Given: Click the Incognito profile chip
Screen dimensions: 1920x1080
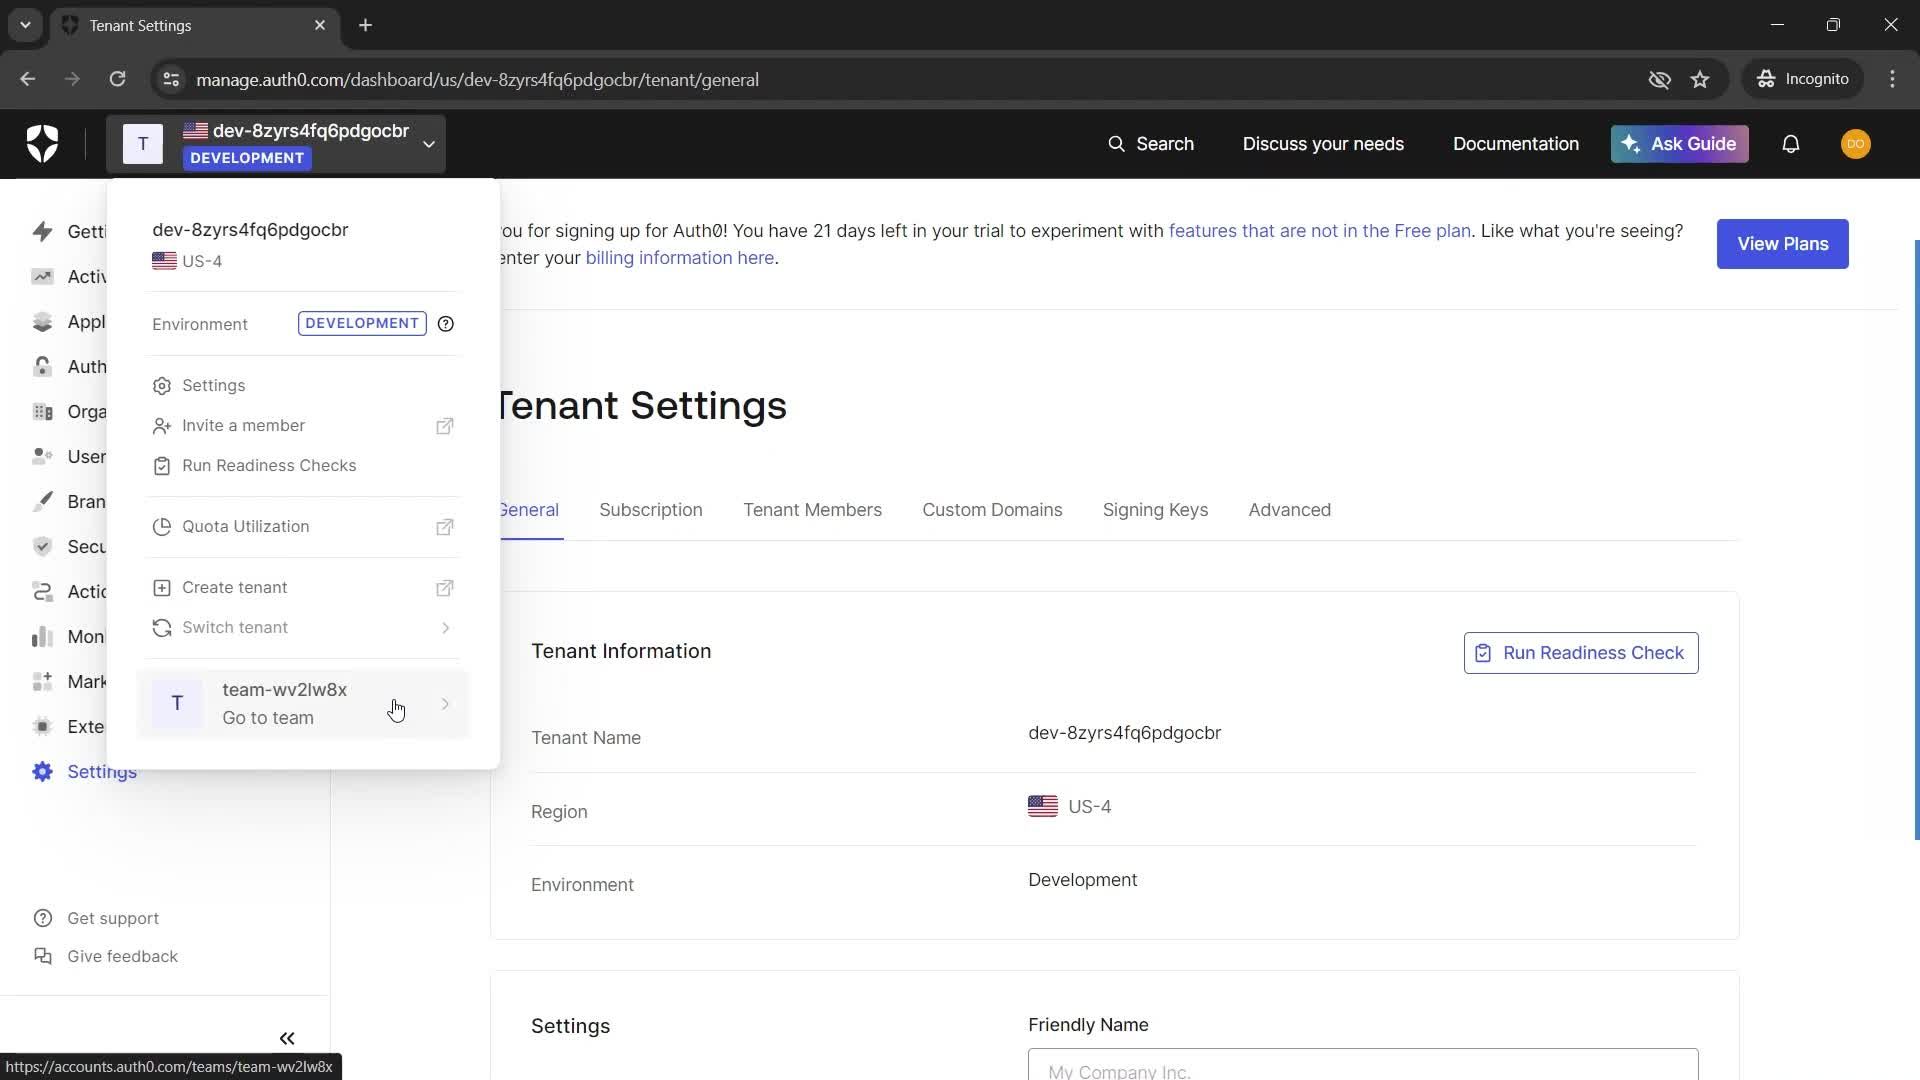Looking at the screenshot, I should click(x=1804, y=80).
